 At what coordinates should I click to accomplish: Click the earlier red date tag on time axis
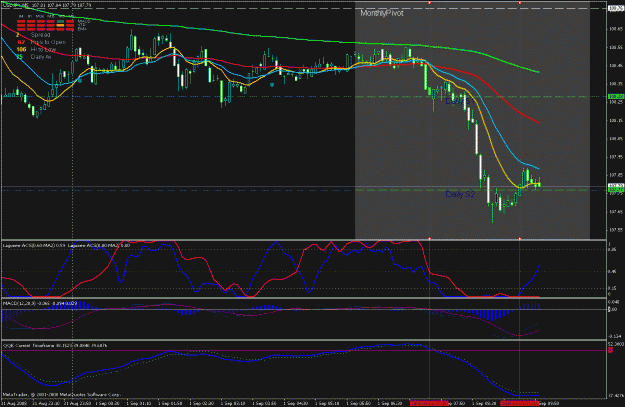tap(429, 403)
